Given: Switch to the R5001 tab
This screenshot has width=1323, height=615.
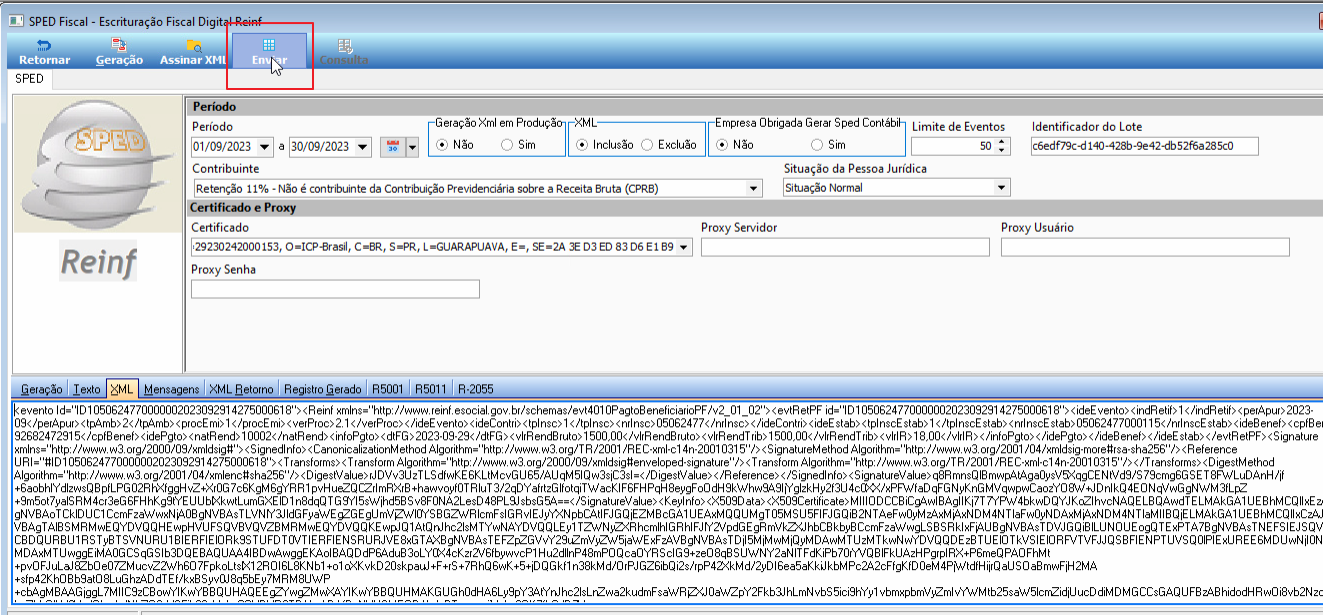Looking at the screenshot, I should click(x=388, y=389).
